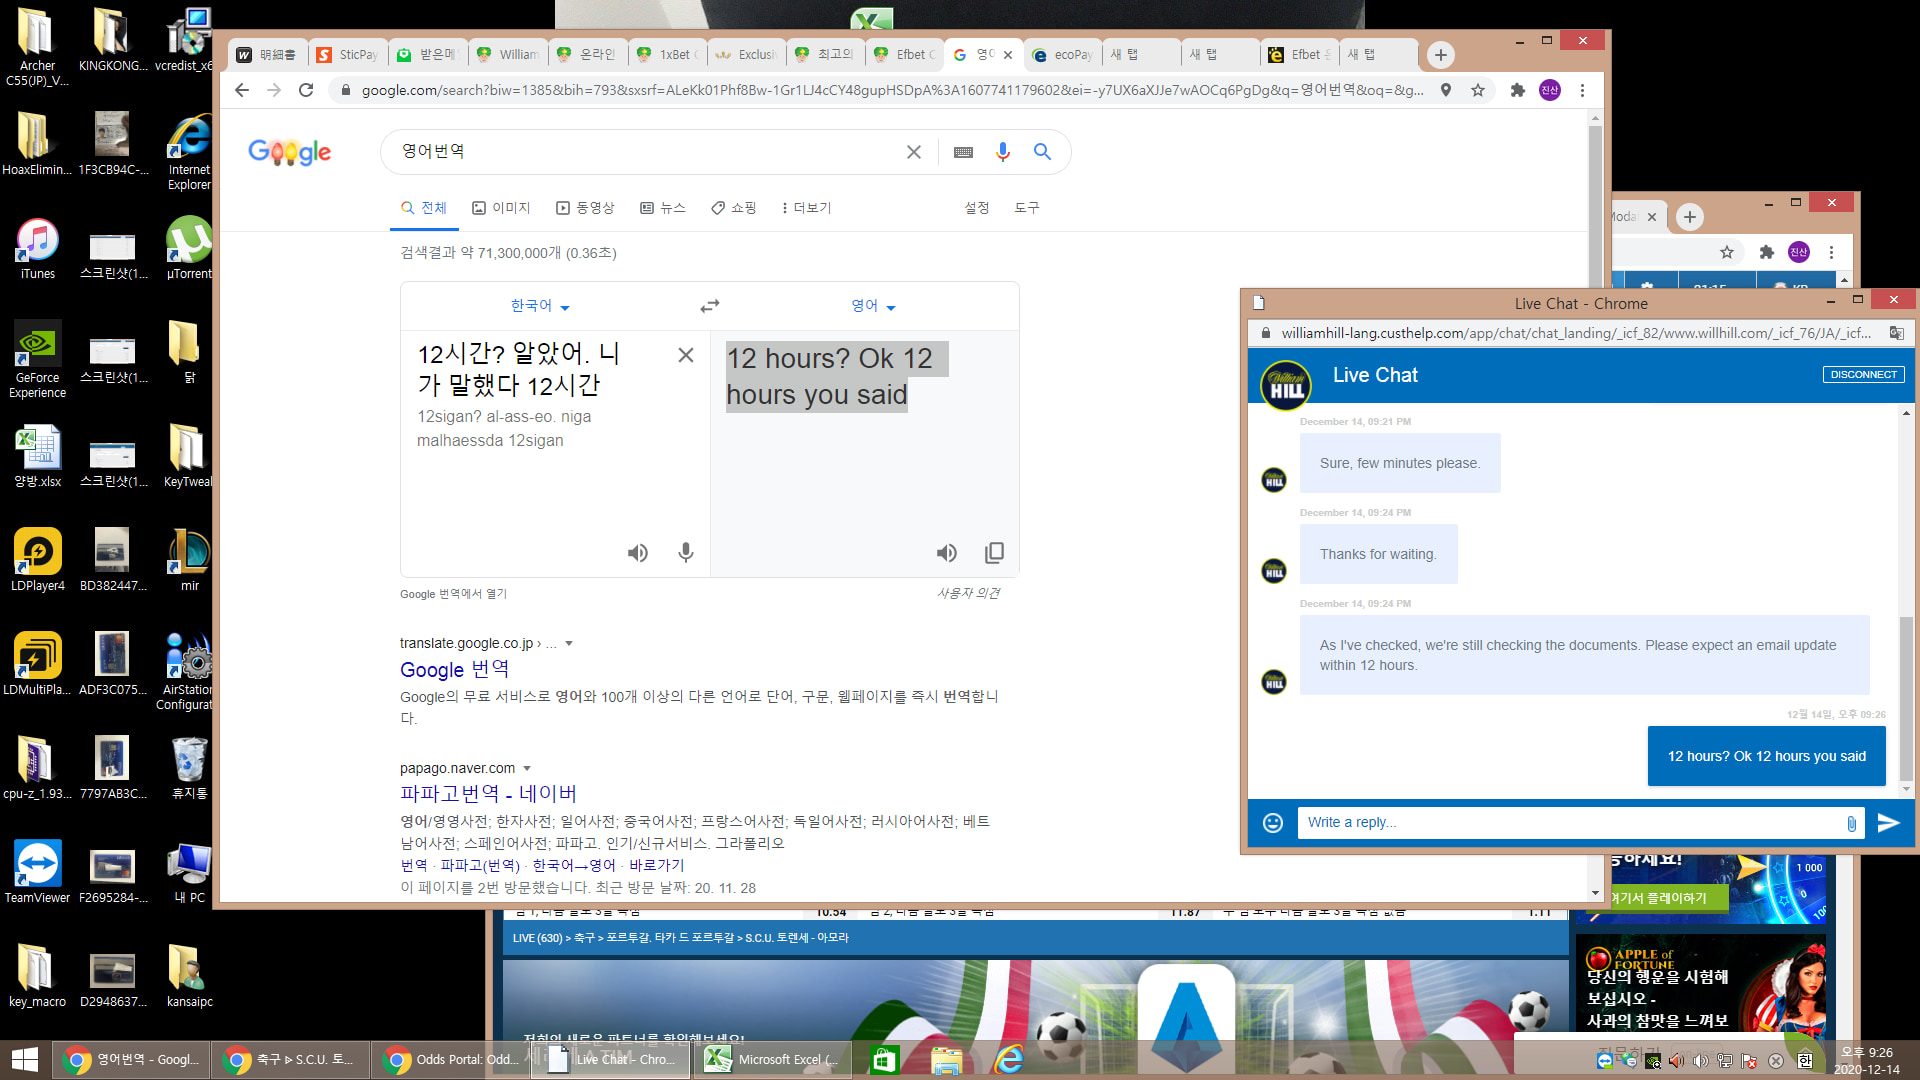
Task: Open the iTunes desktop icon
Action: [x=37, y=250]
